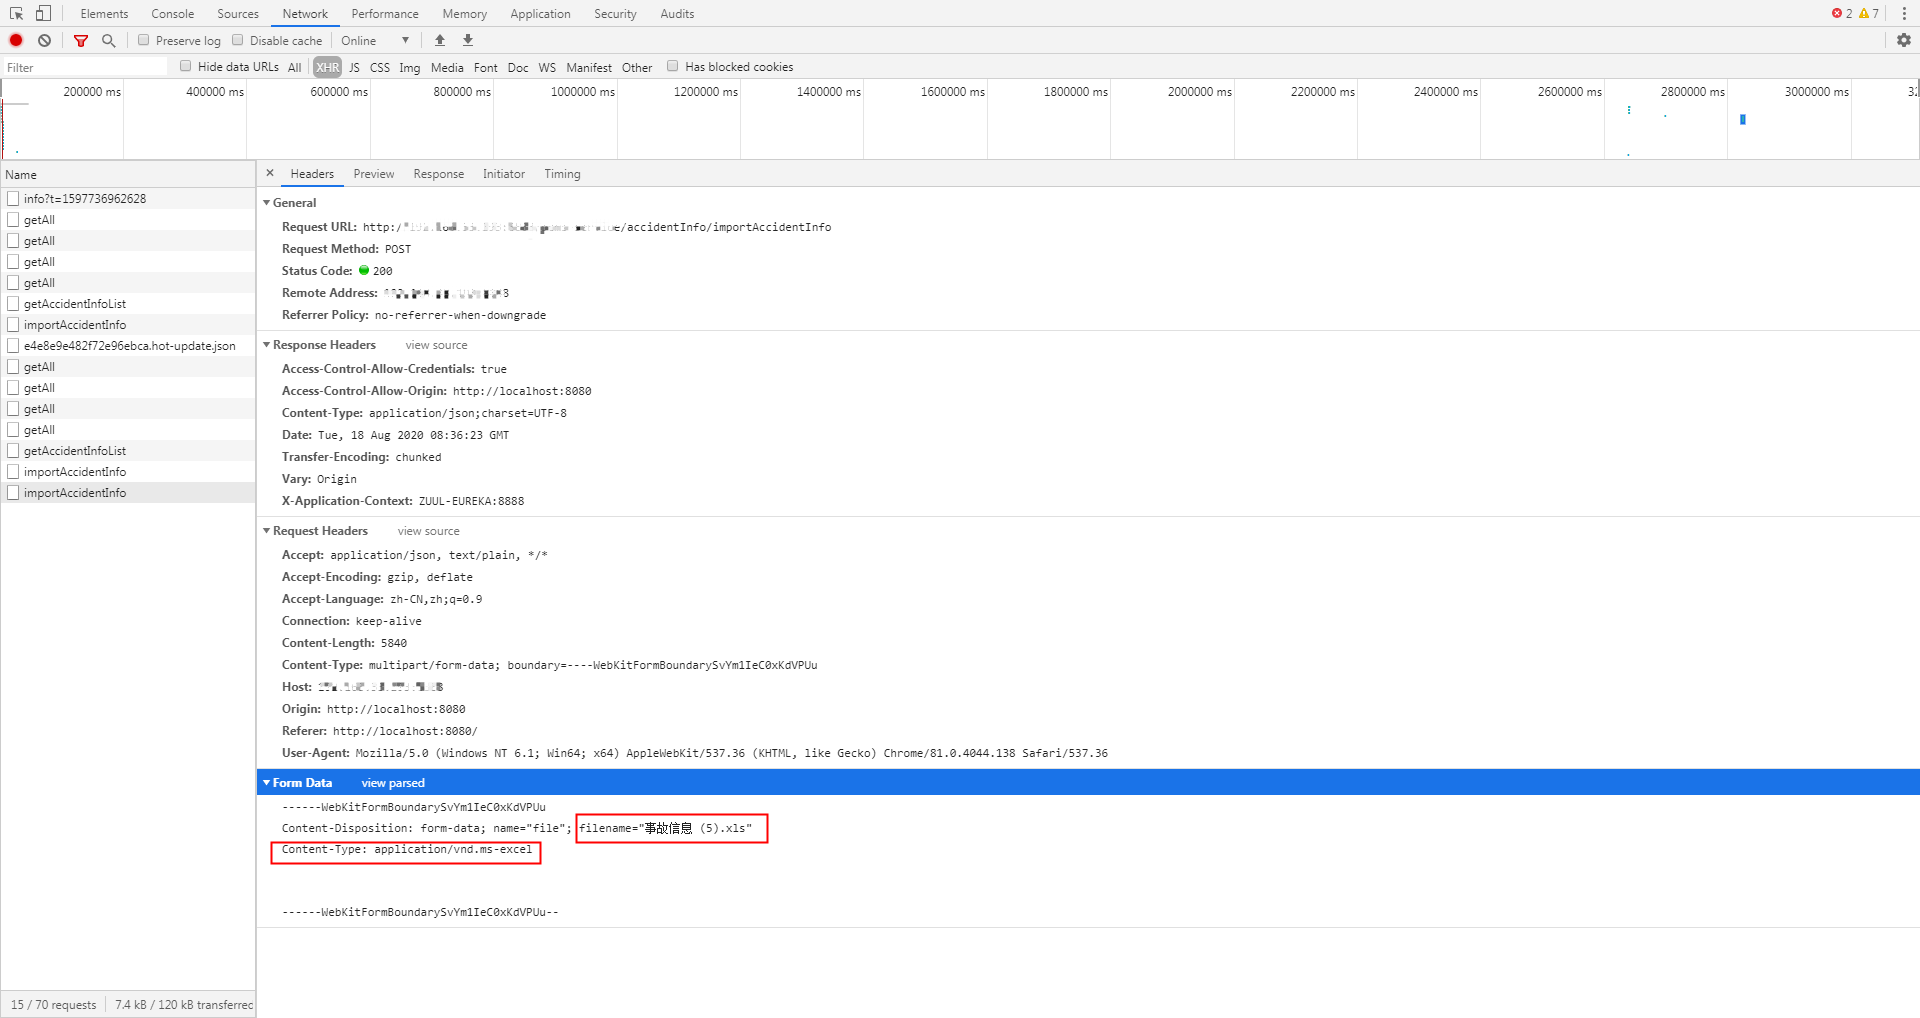
Task: Filter requests by JS type
Action: (x=354, y=67)
